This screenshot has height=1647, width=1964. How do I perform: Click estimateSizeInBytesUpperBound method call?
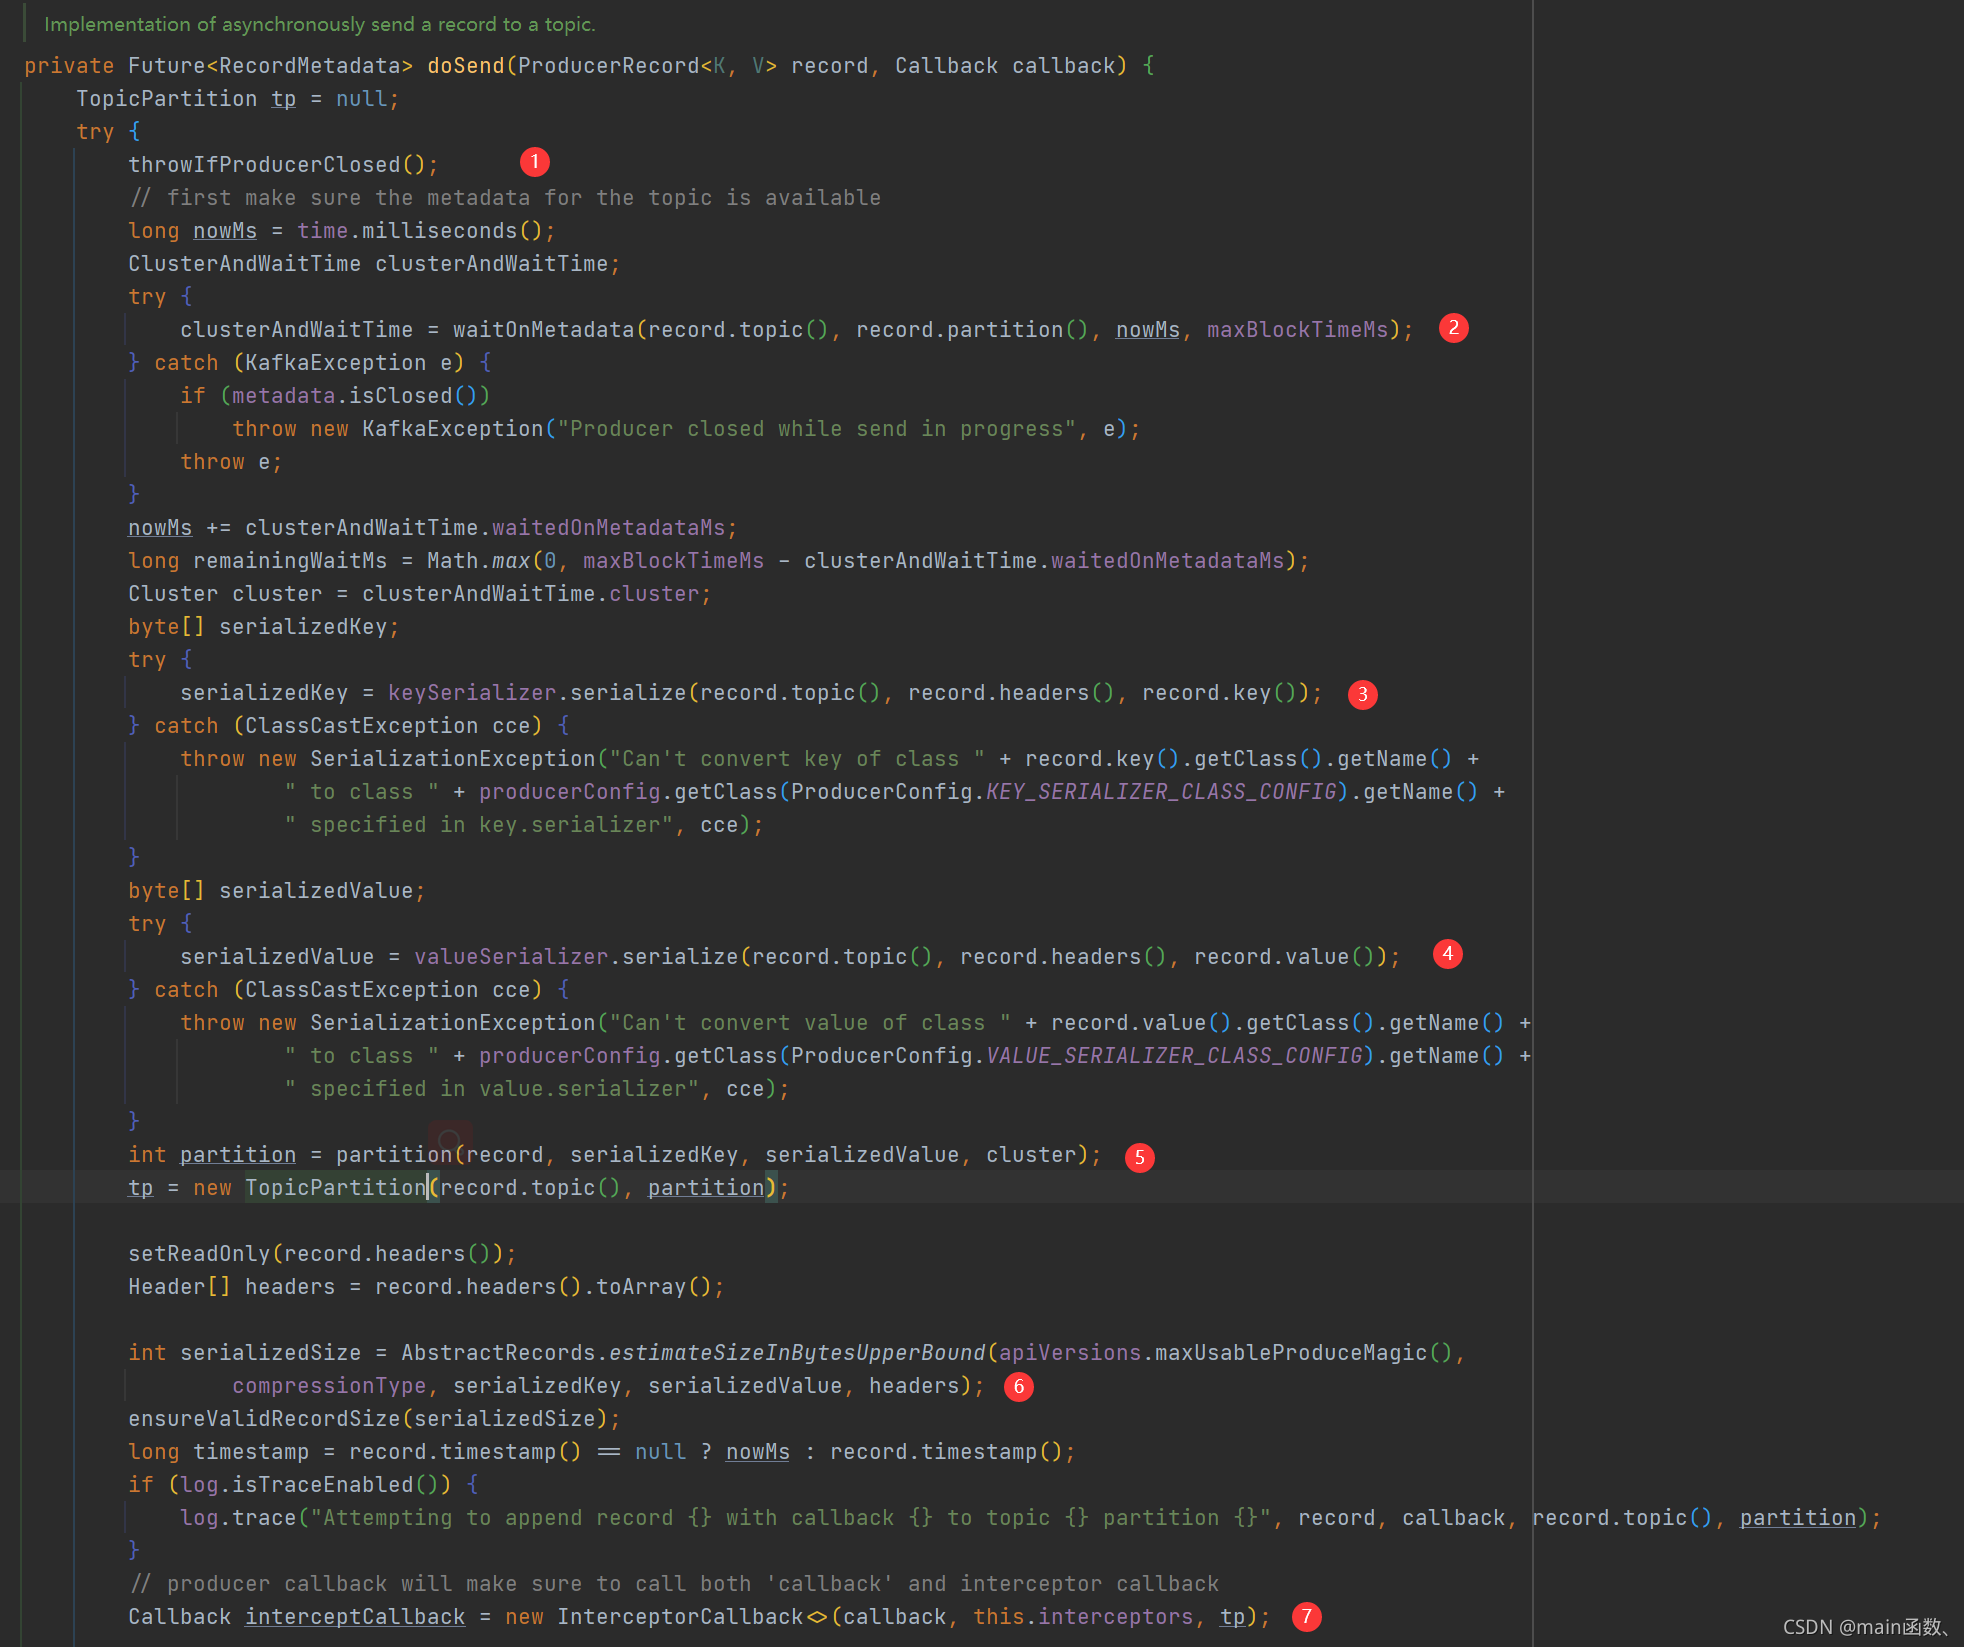coord(796,1353)
